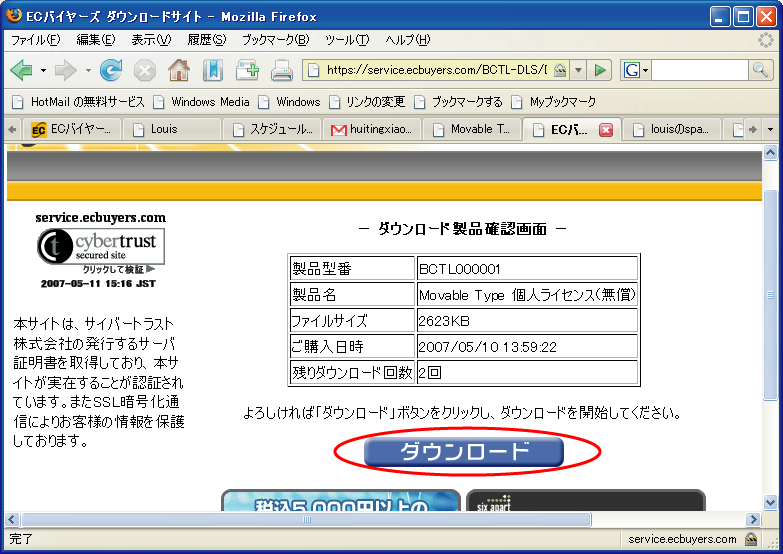Click the horizontal scrollbar right arrow

(x=753, y=520)
